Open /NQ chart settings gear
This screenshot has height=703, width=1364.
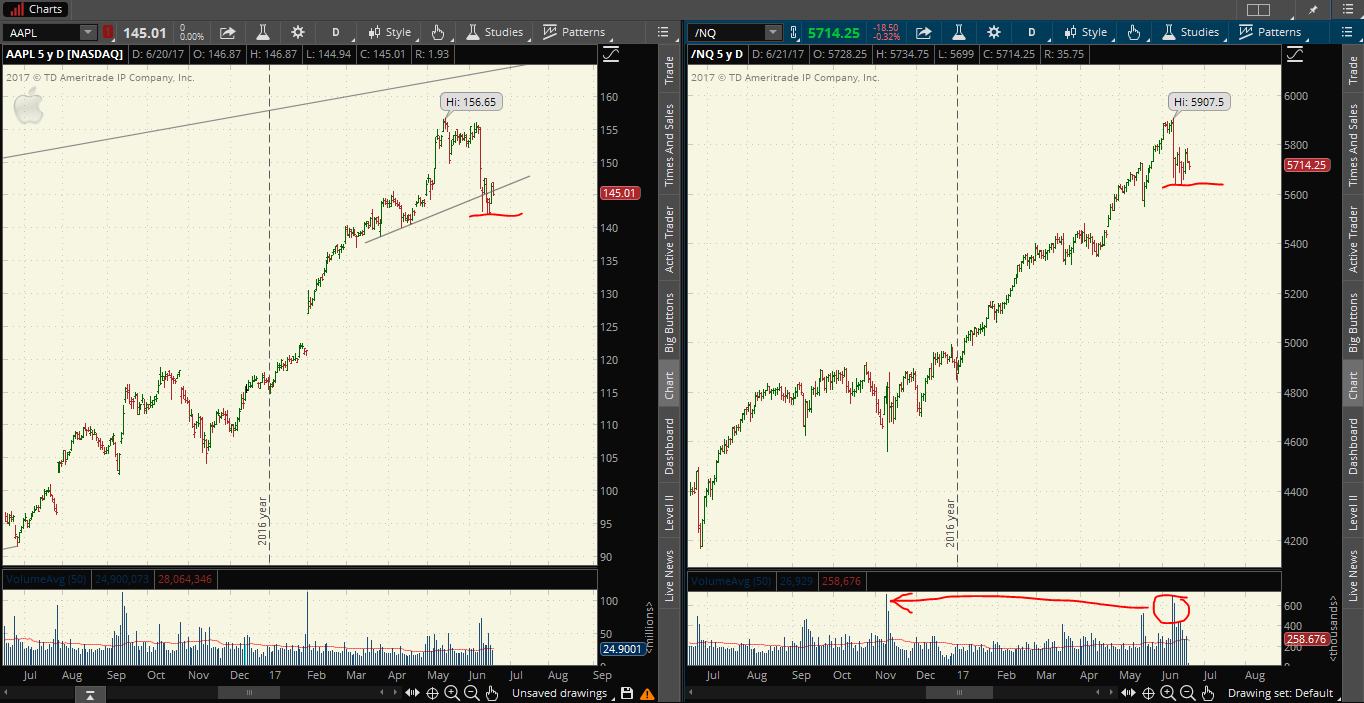[993, 32]
